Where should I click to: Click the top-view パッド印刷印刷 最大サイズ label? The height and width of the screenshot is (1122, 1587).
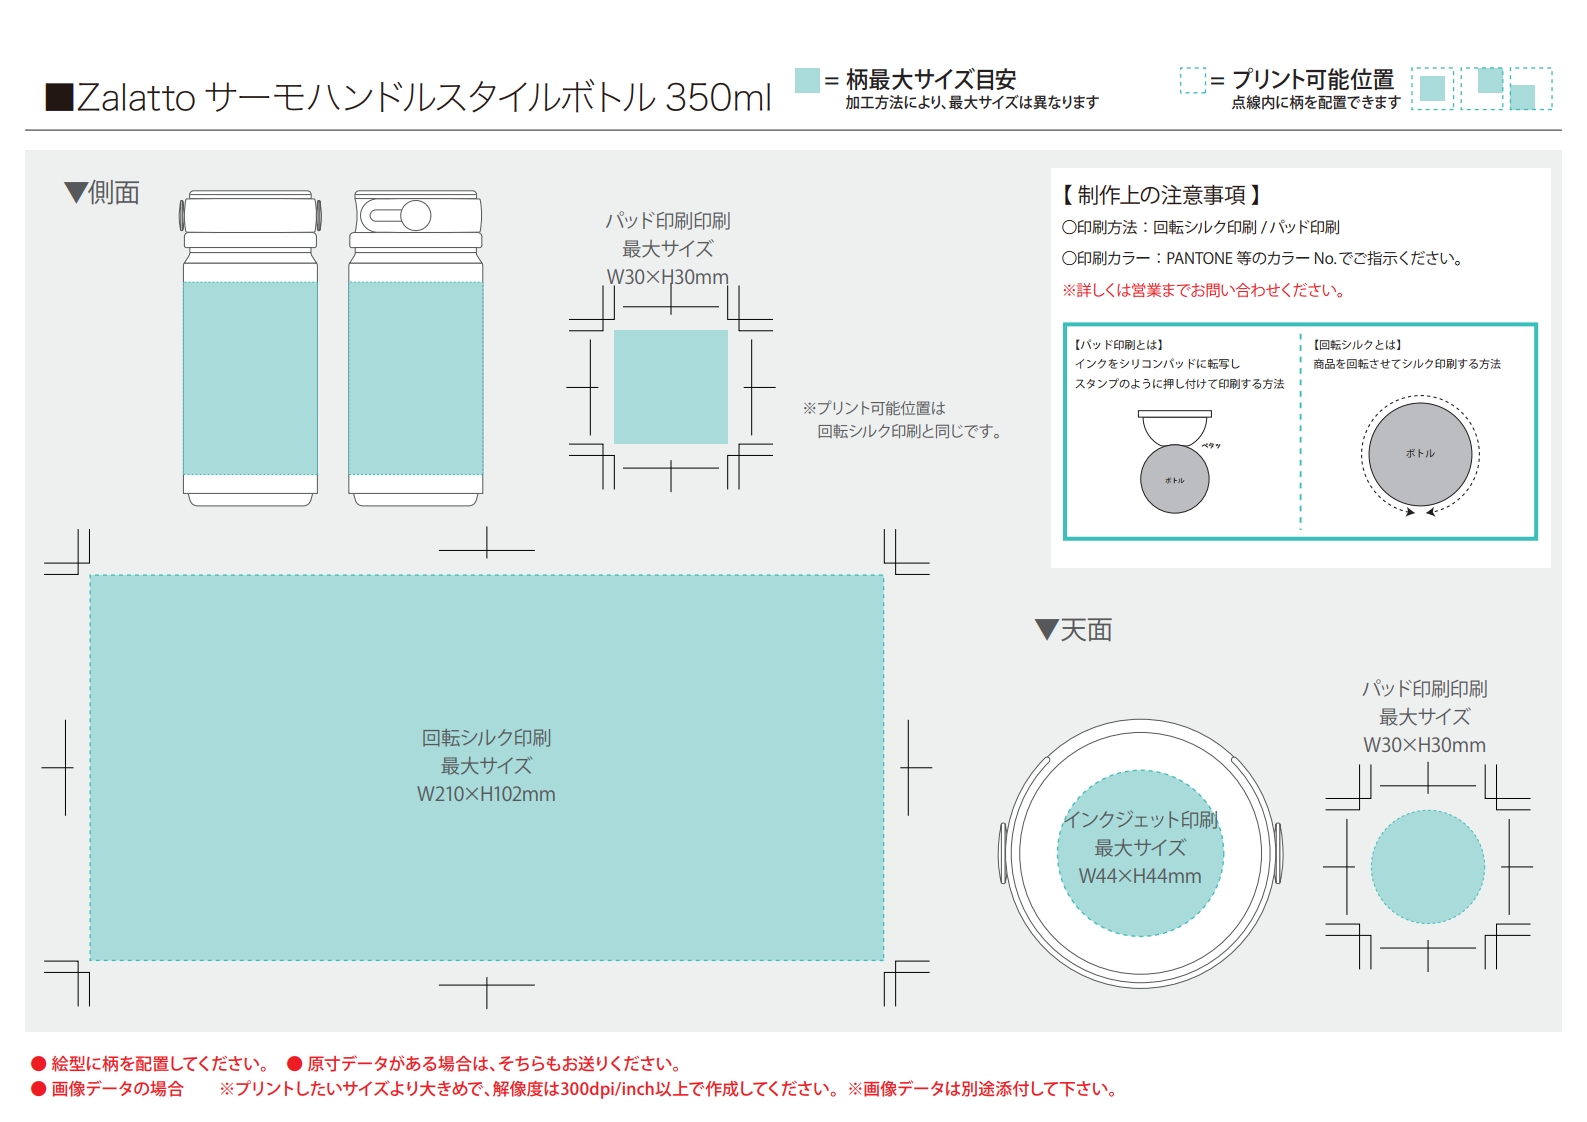point(1424,716)
